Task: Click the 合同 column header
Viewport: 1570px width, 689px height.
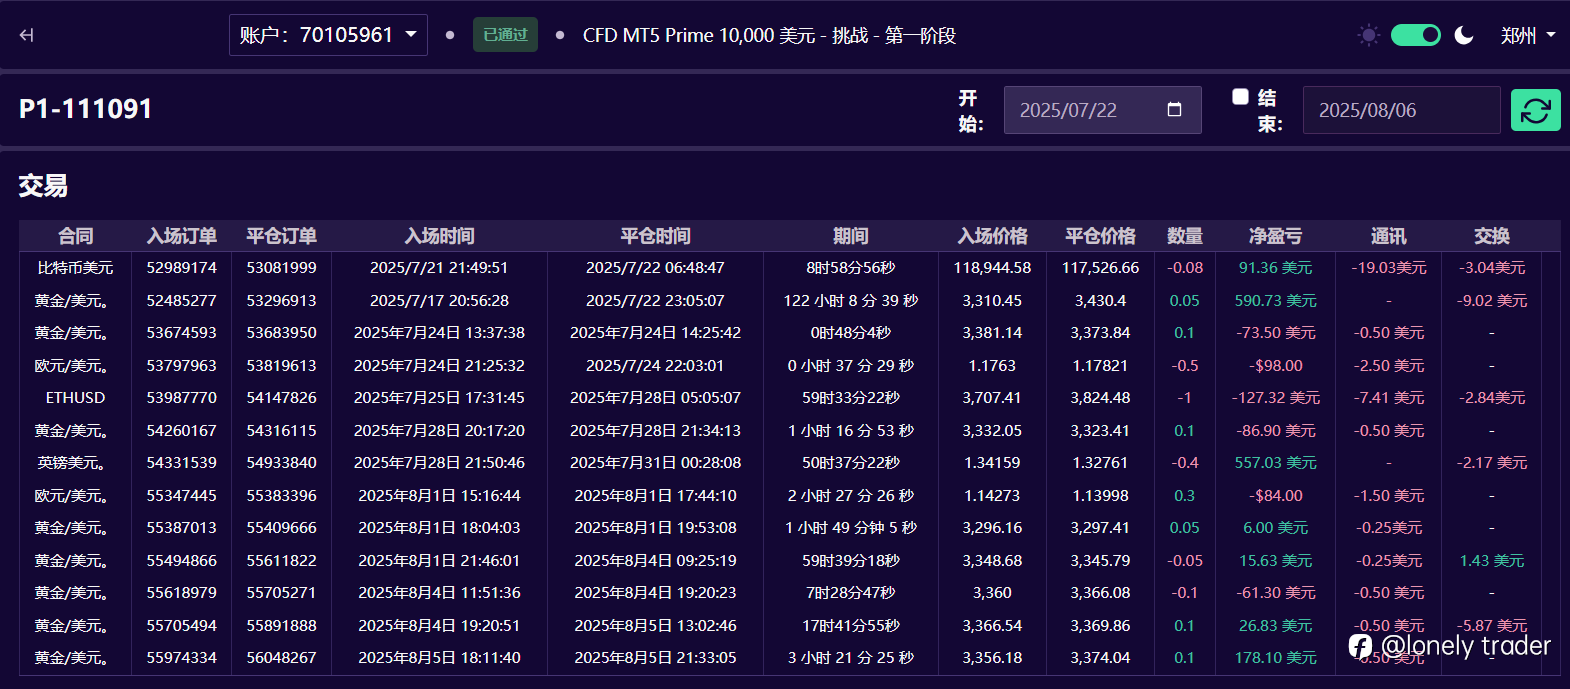Action: coord(75,236)
